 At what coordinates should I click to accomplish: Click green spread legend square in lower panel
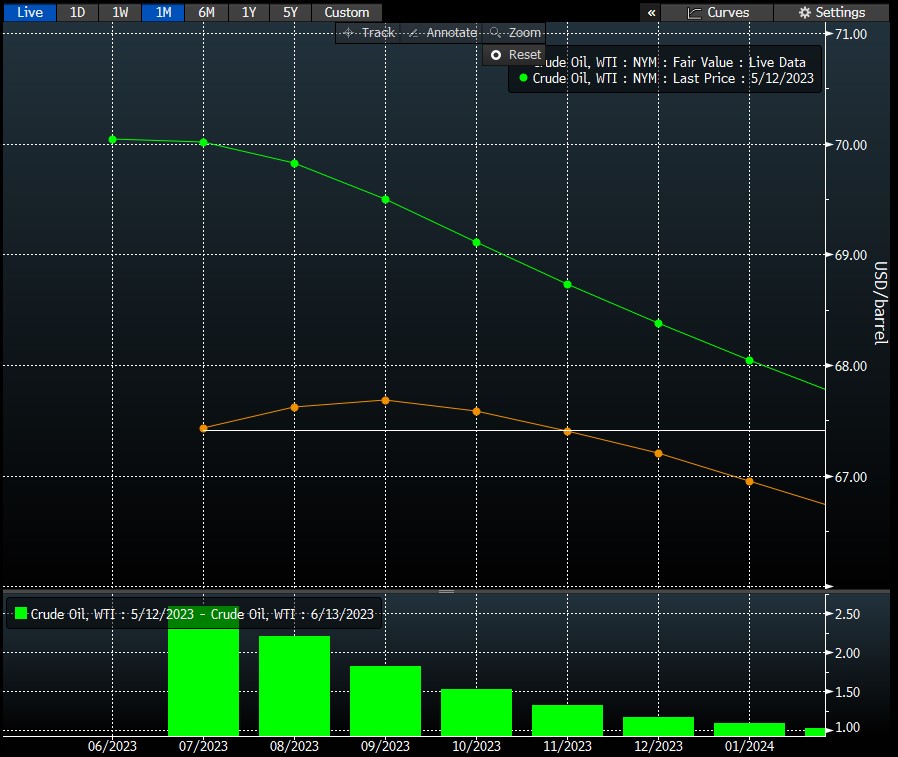20,614
